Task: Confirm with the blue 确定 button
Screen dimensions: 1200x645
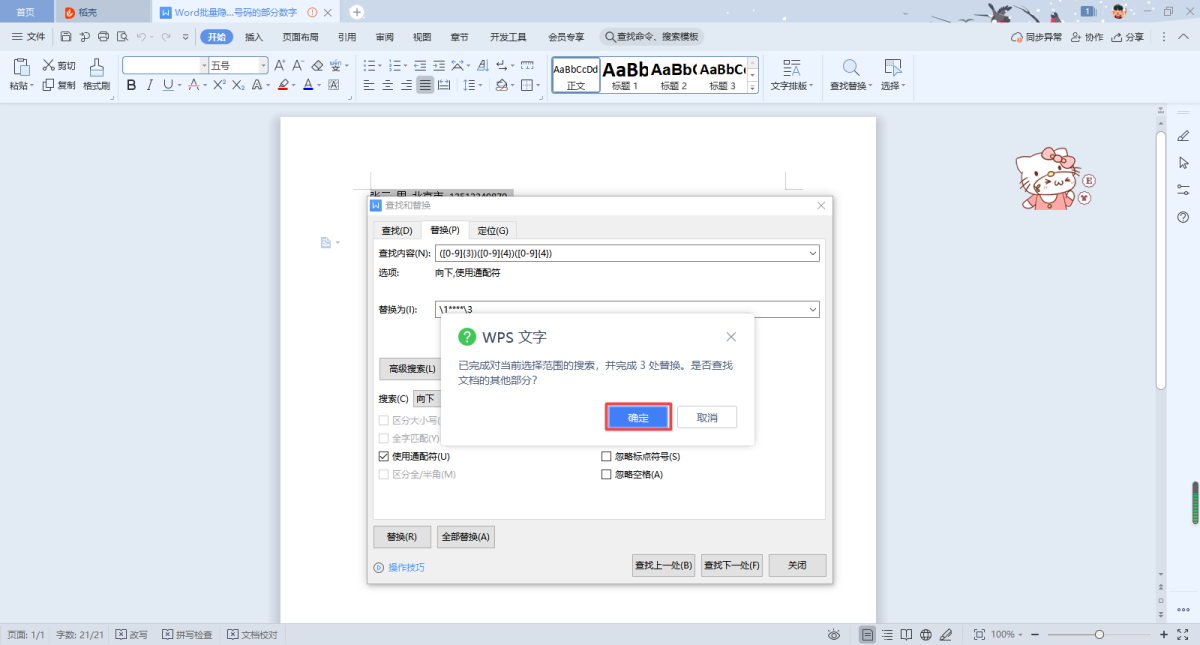Action: click(x=638, y=417)
